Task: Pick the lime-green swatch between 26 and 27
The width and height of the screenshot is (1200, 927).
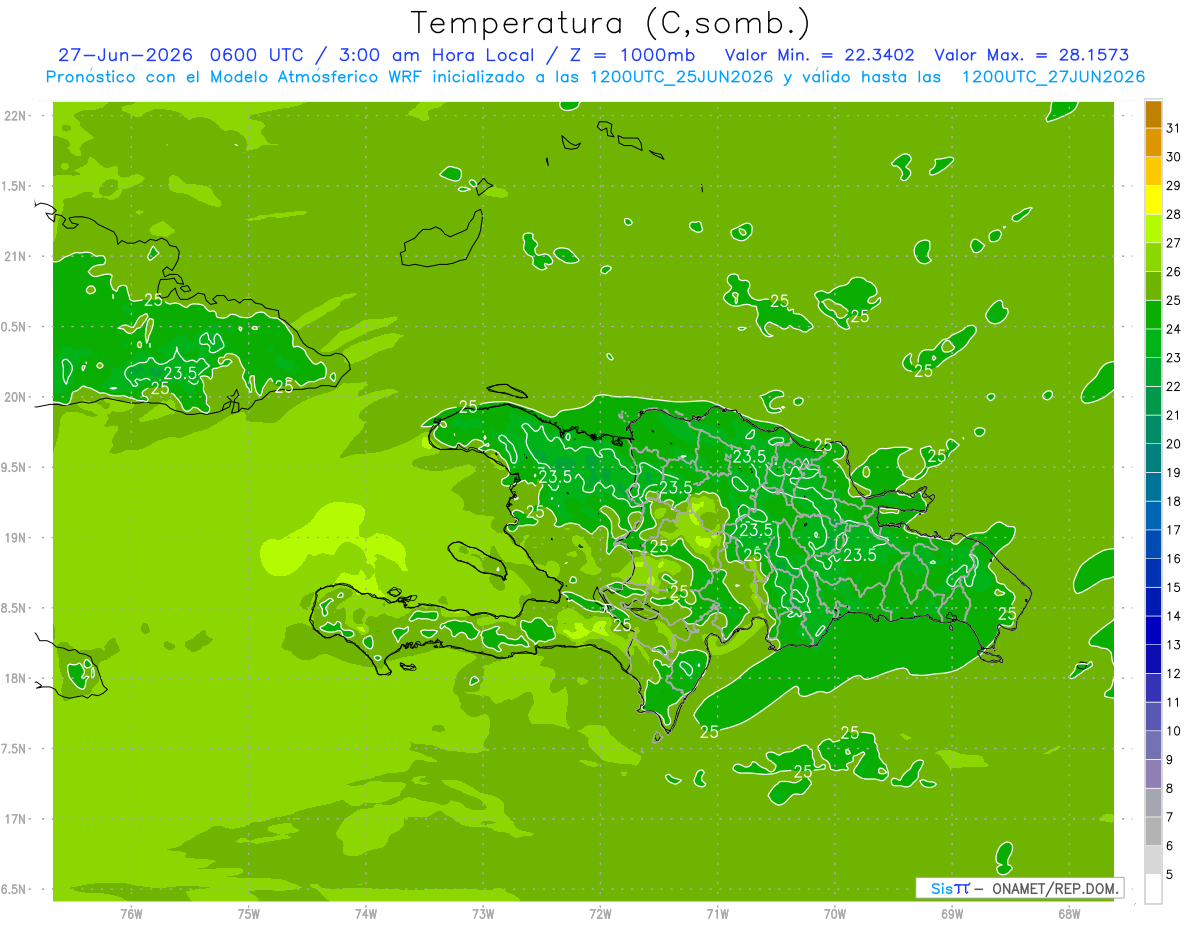Action: [x=1153, y=258]
